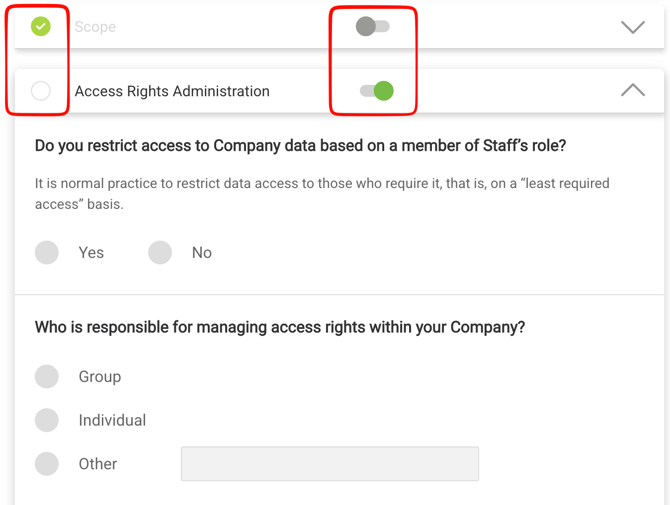Viewport: 670px width, 505px height.
Task: Click the empty status circle beside Access Rights Administration
Action: [41, 91]
